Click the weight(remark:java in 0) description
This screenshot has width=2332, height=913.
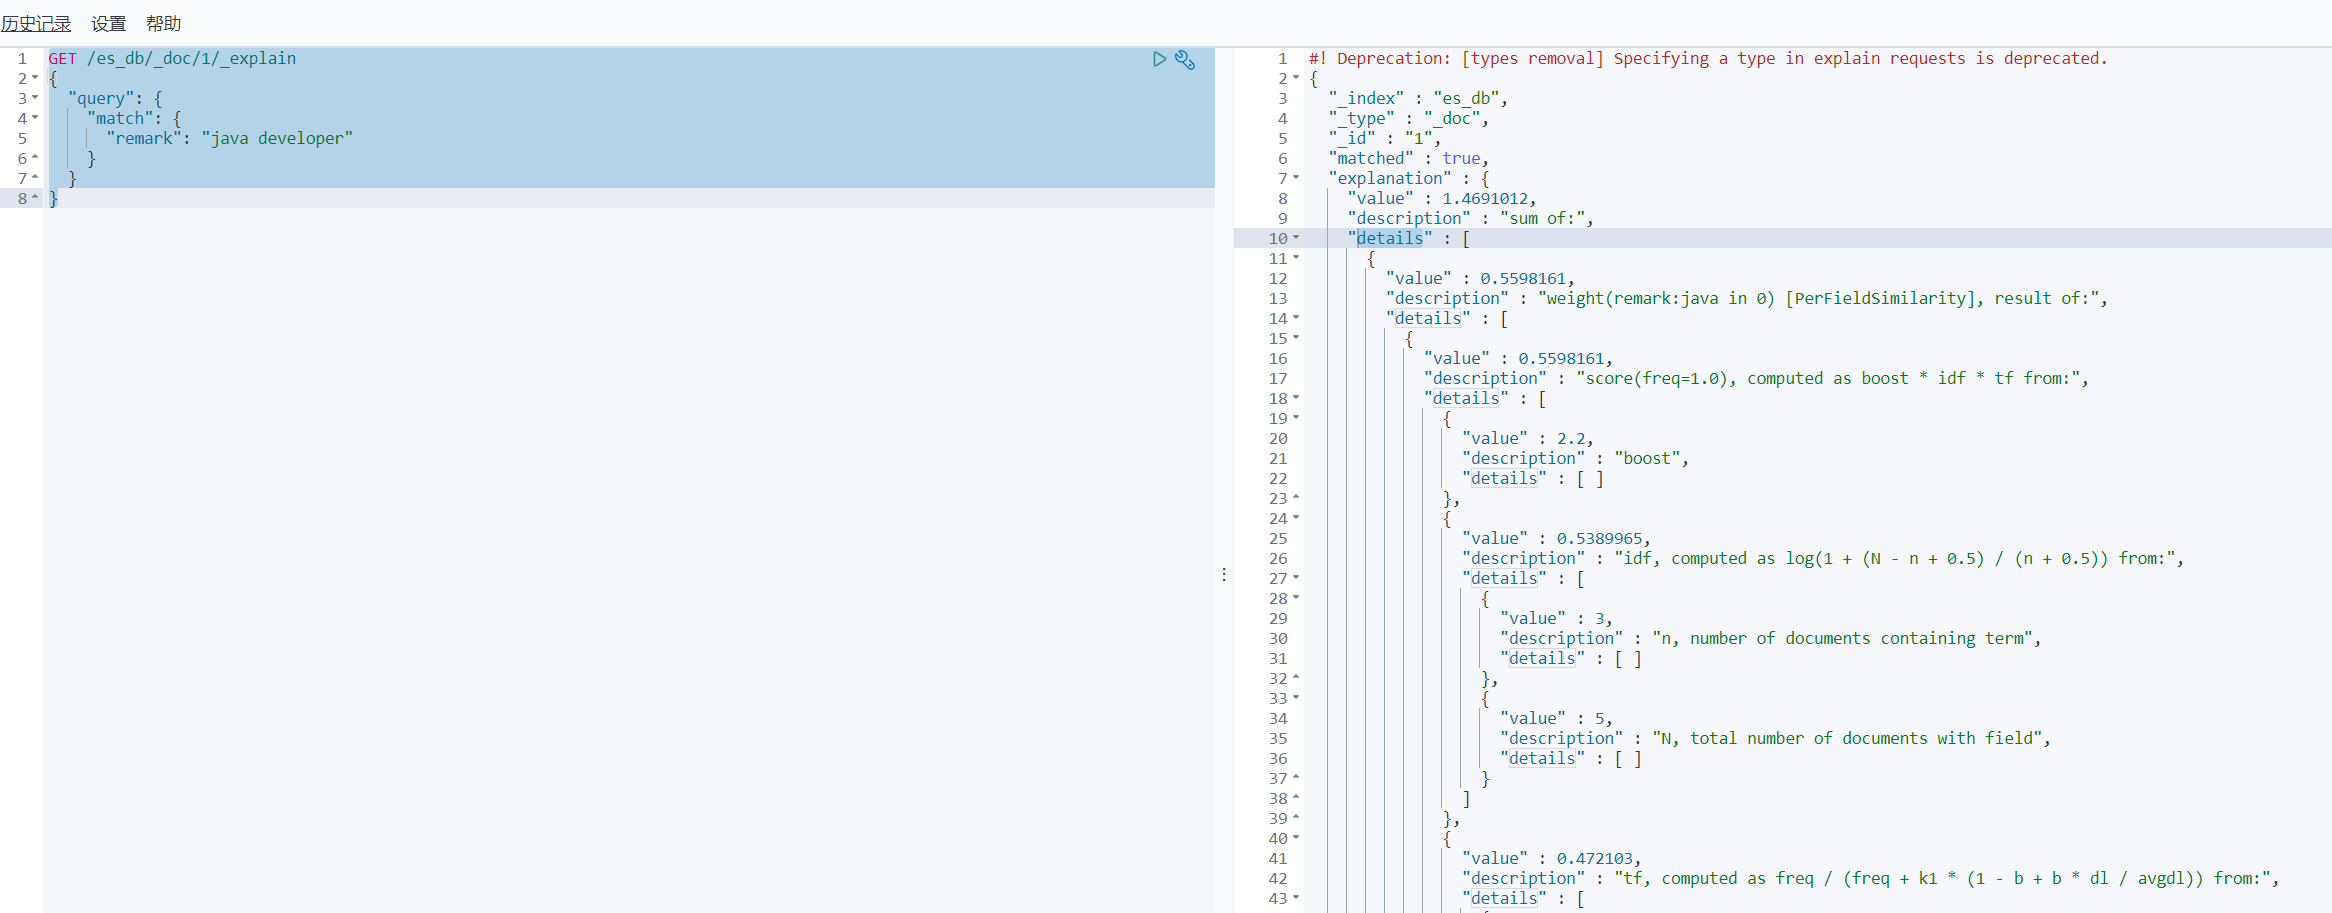[x=1818, y=299]
